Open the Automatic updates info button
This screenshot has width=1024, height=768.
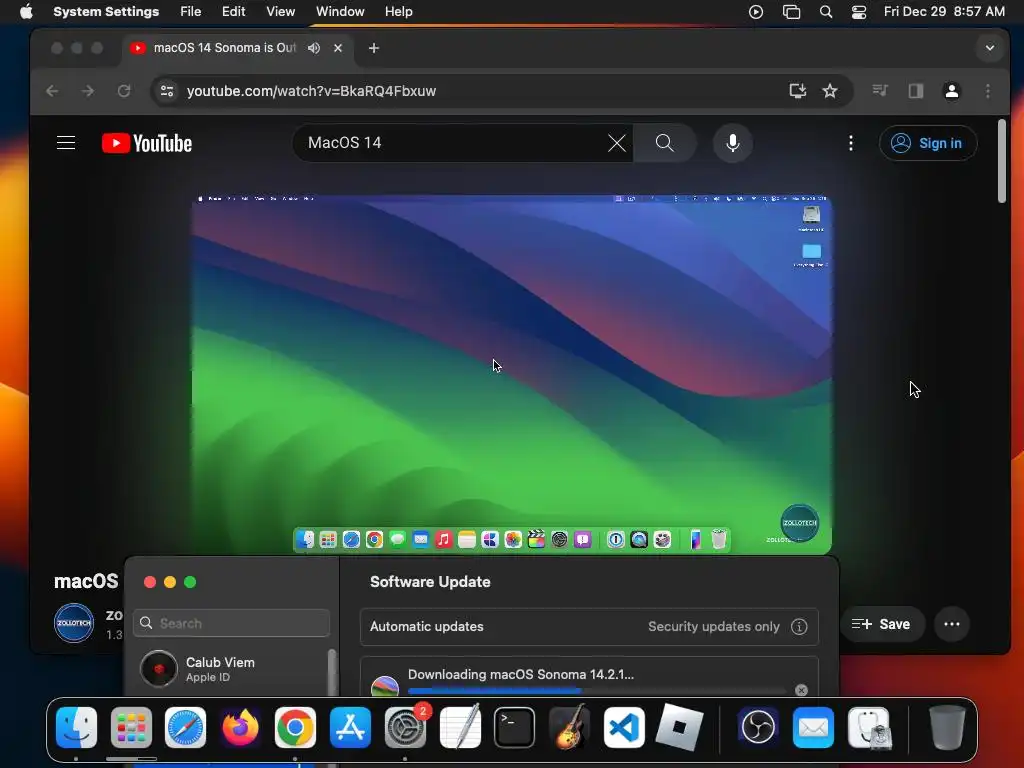coord(799,626)
